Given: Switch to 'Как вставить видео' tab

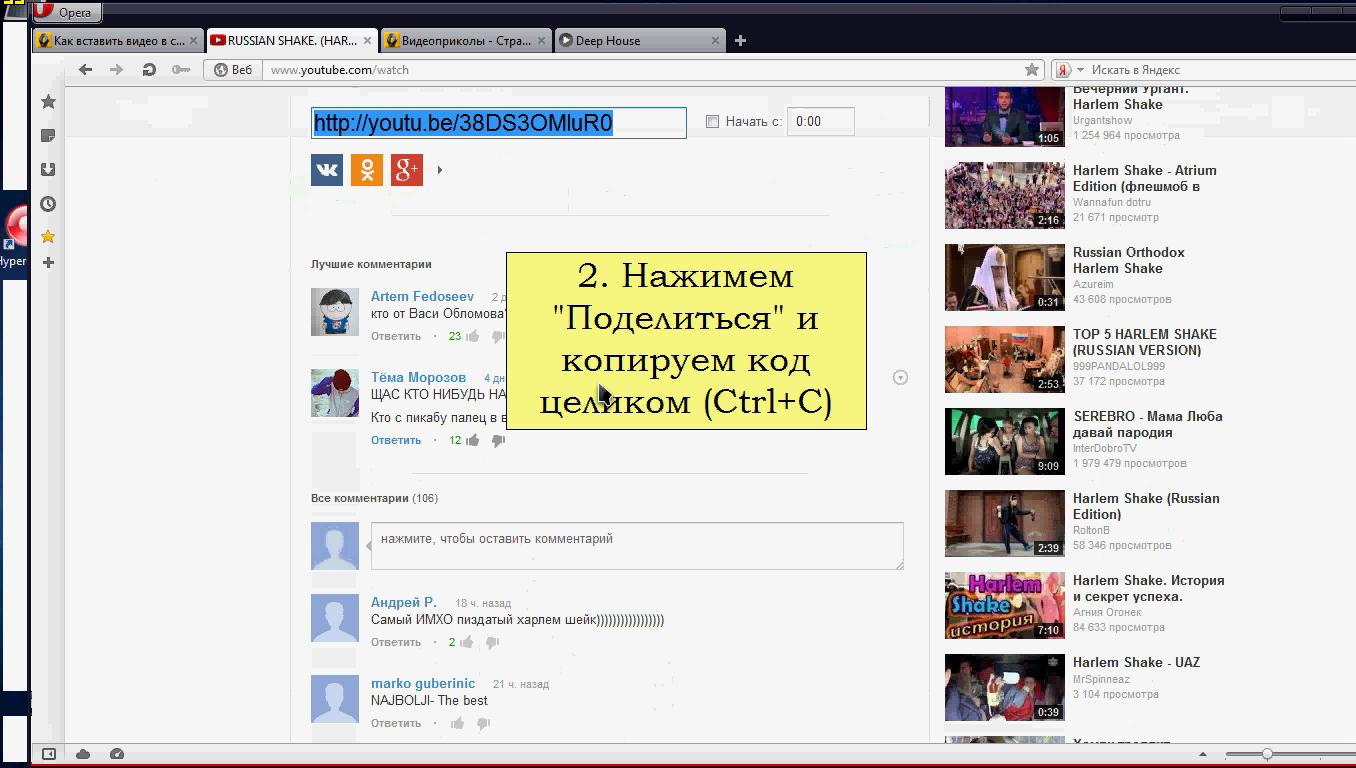Looking at the screenshot, I should pos(119,41).
